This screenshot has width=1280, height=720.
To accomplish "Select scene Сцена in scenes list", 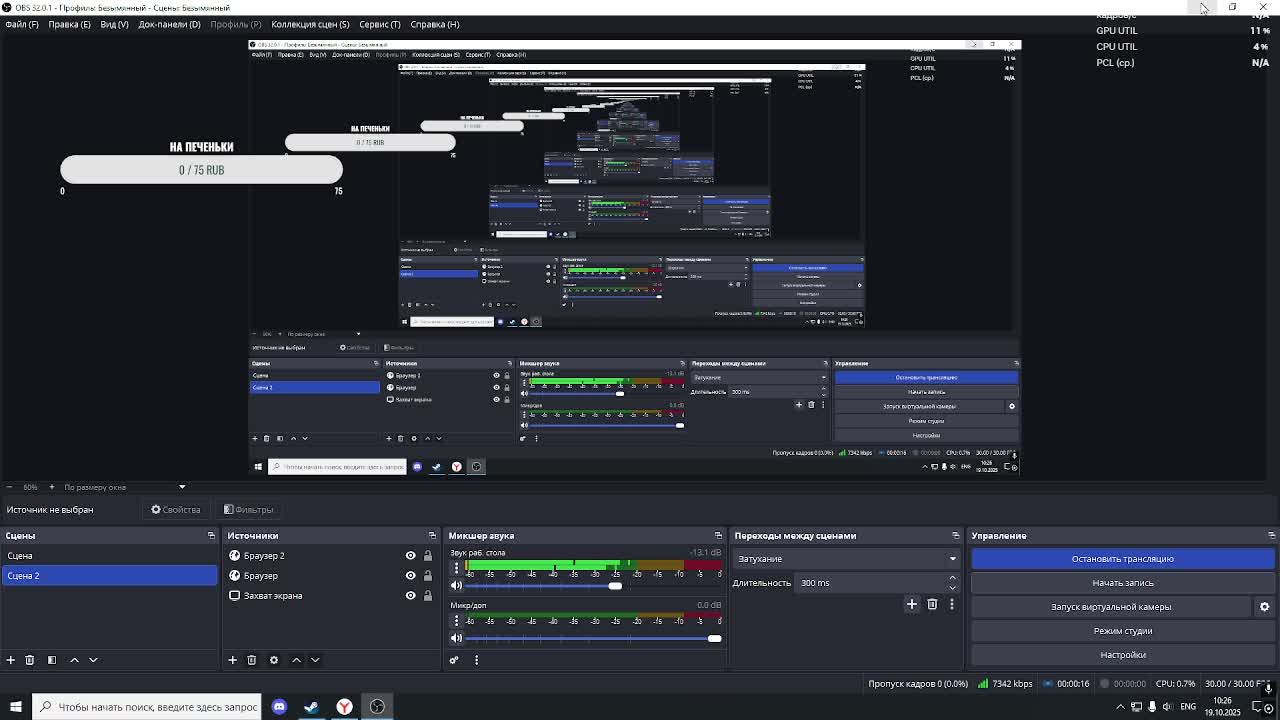I will 109,556.
